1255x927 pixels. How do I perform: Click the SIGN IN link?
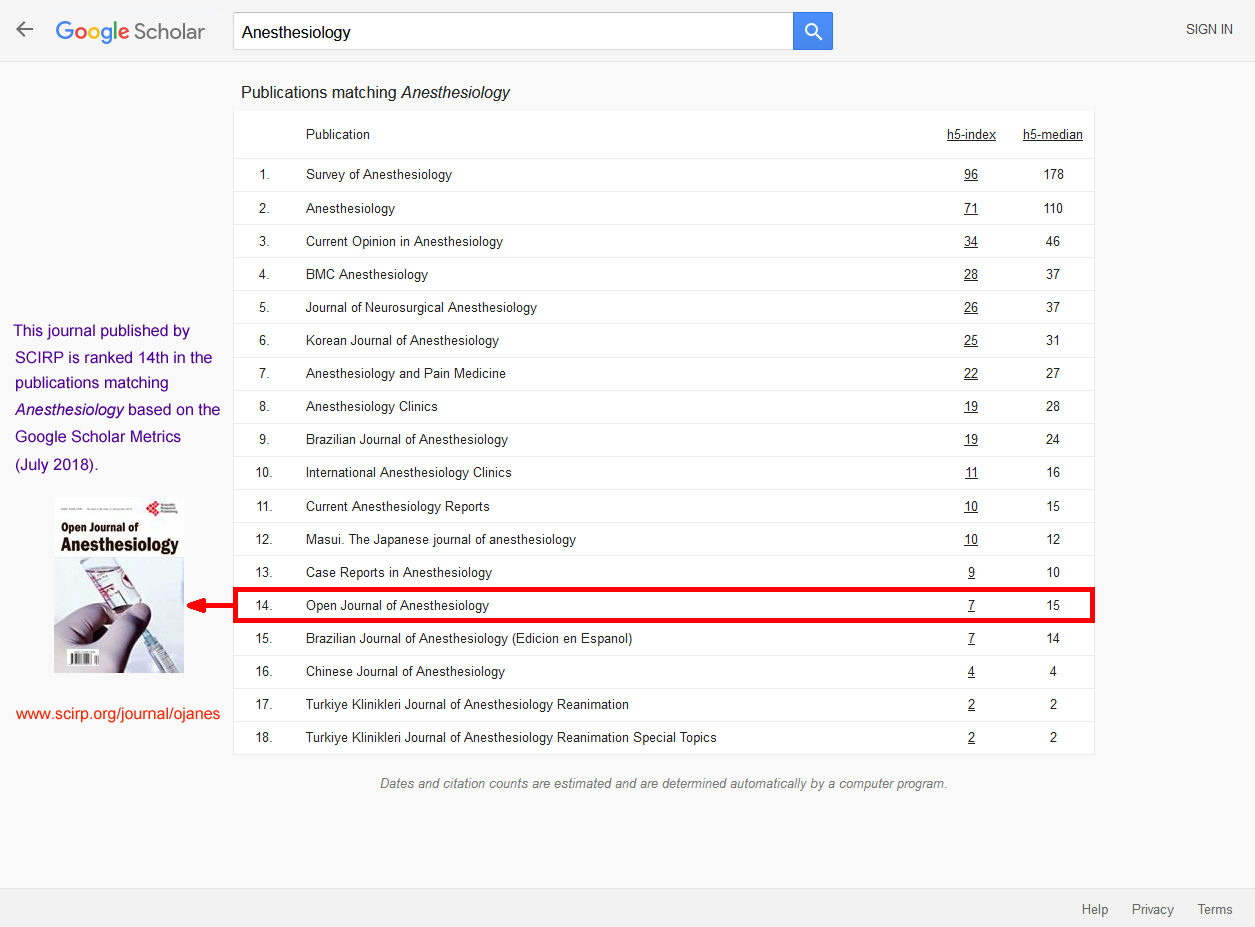1209,29
